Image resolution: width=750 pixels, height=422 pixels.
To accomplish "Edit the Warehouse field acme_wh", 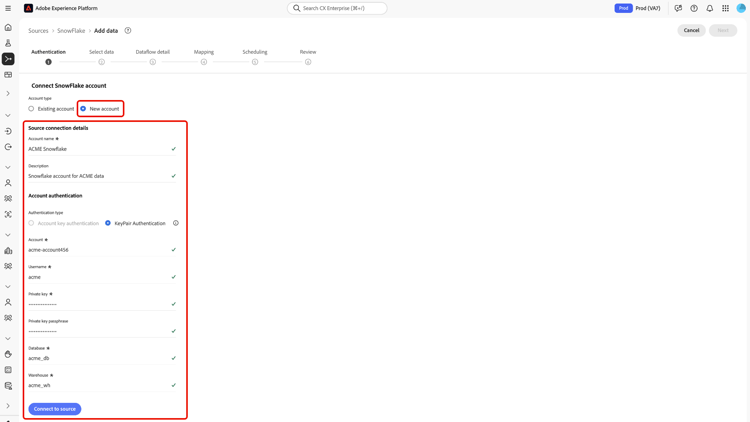I will (x=102, y=385).
